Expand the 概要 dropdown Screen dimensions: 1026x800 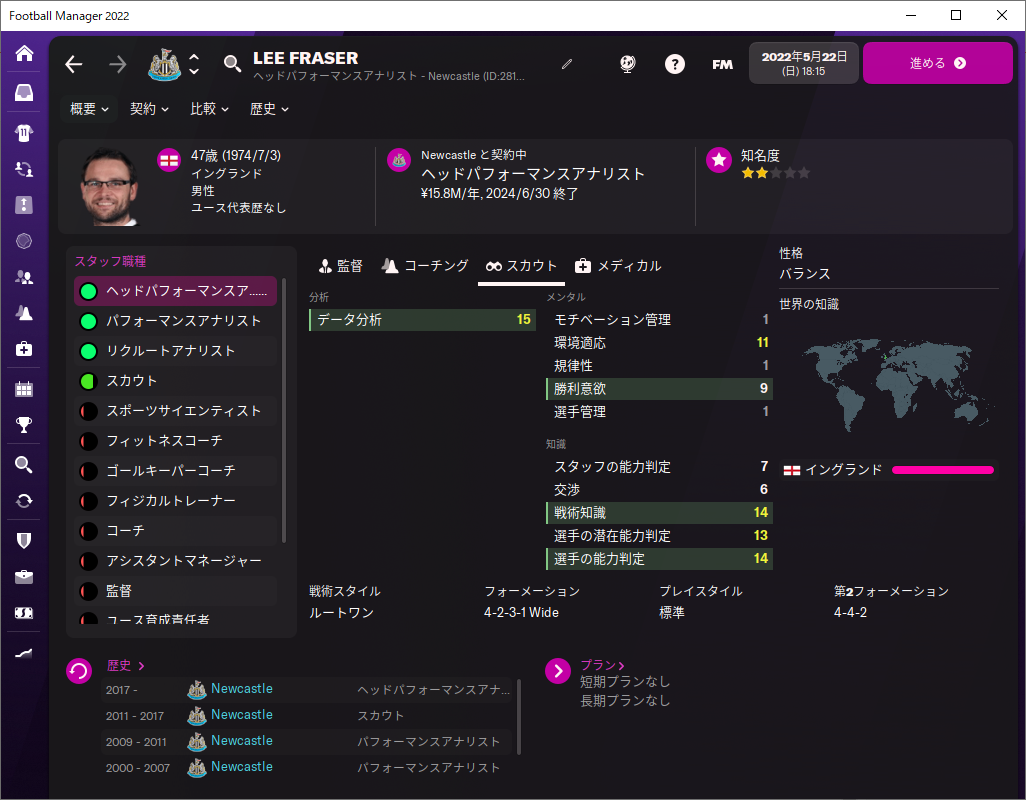[x=89, y=109]
